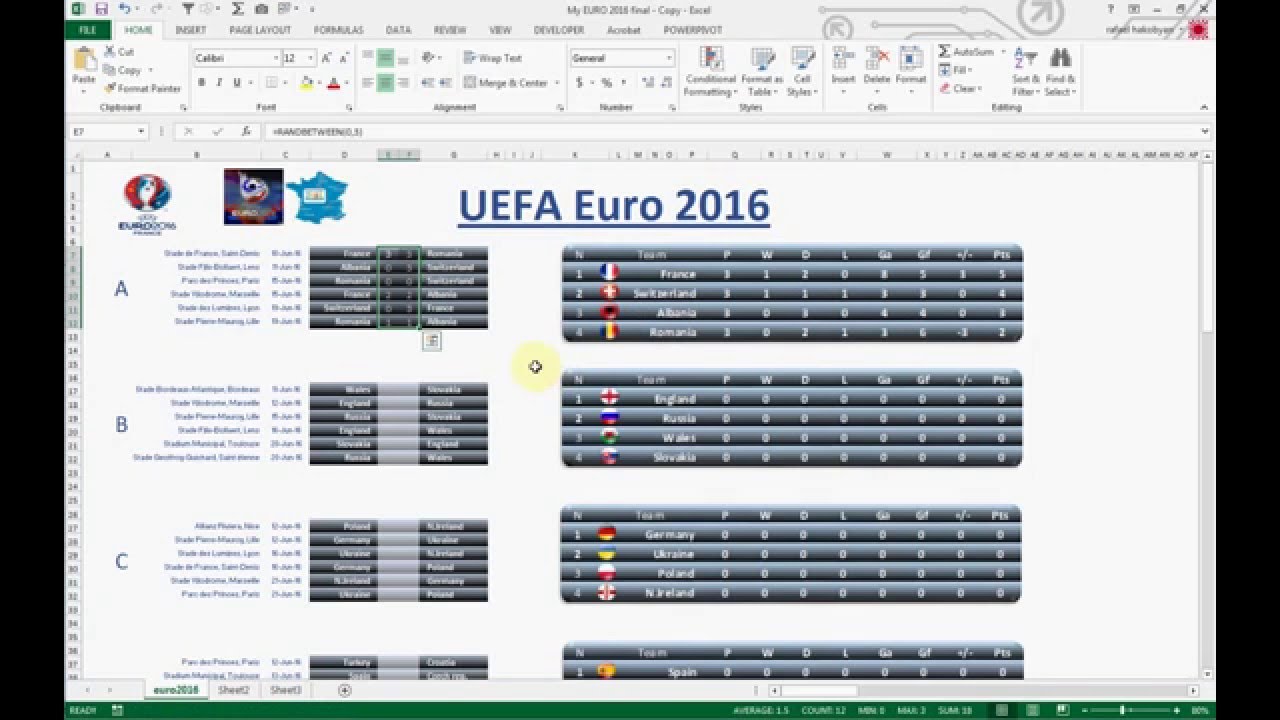Select the Sheet3 worksheet tab
The height and width of the screenshot is (720, 1280).
(x=286, y=690)
